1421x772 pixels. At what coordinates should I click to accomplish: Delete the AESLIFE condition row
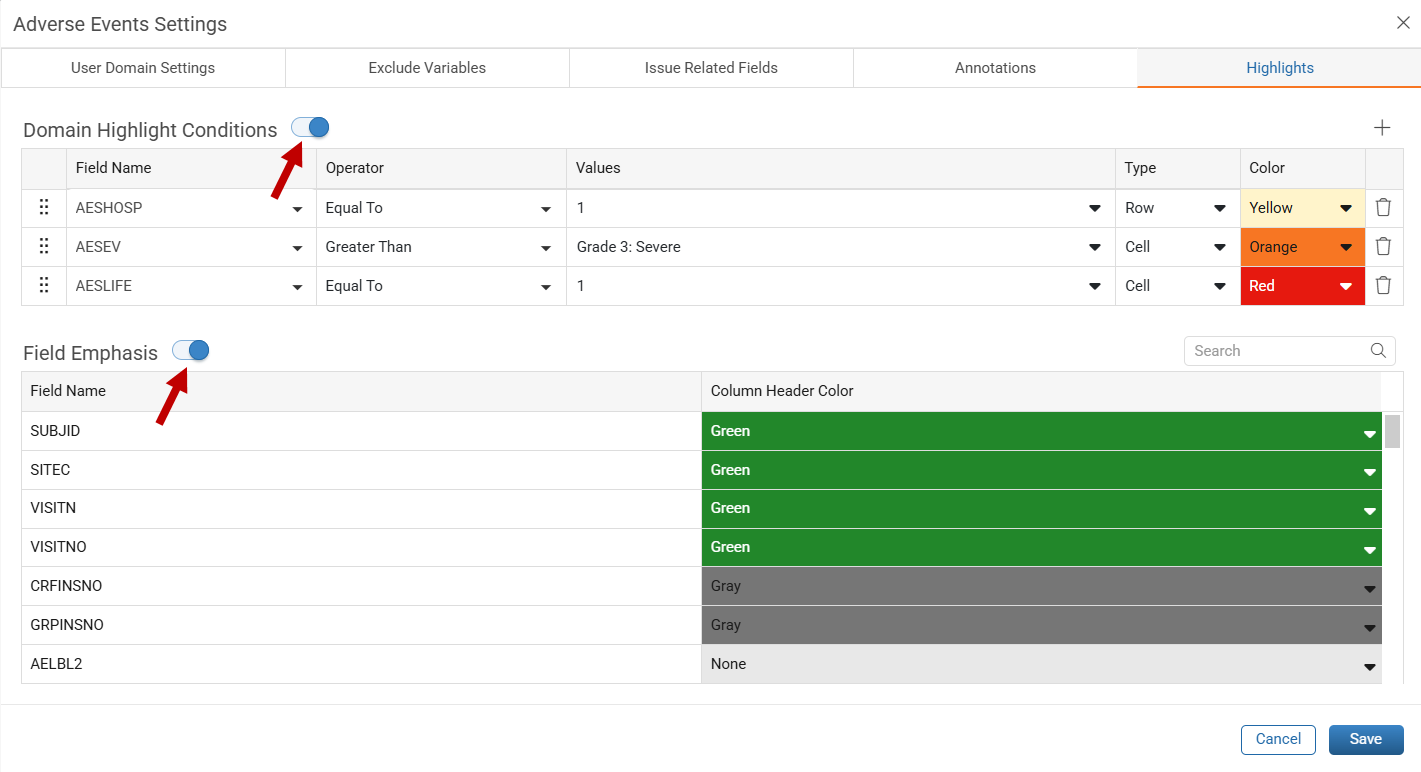(x=1383, y=286)
